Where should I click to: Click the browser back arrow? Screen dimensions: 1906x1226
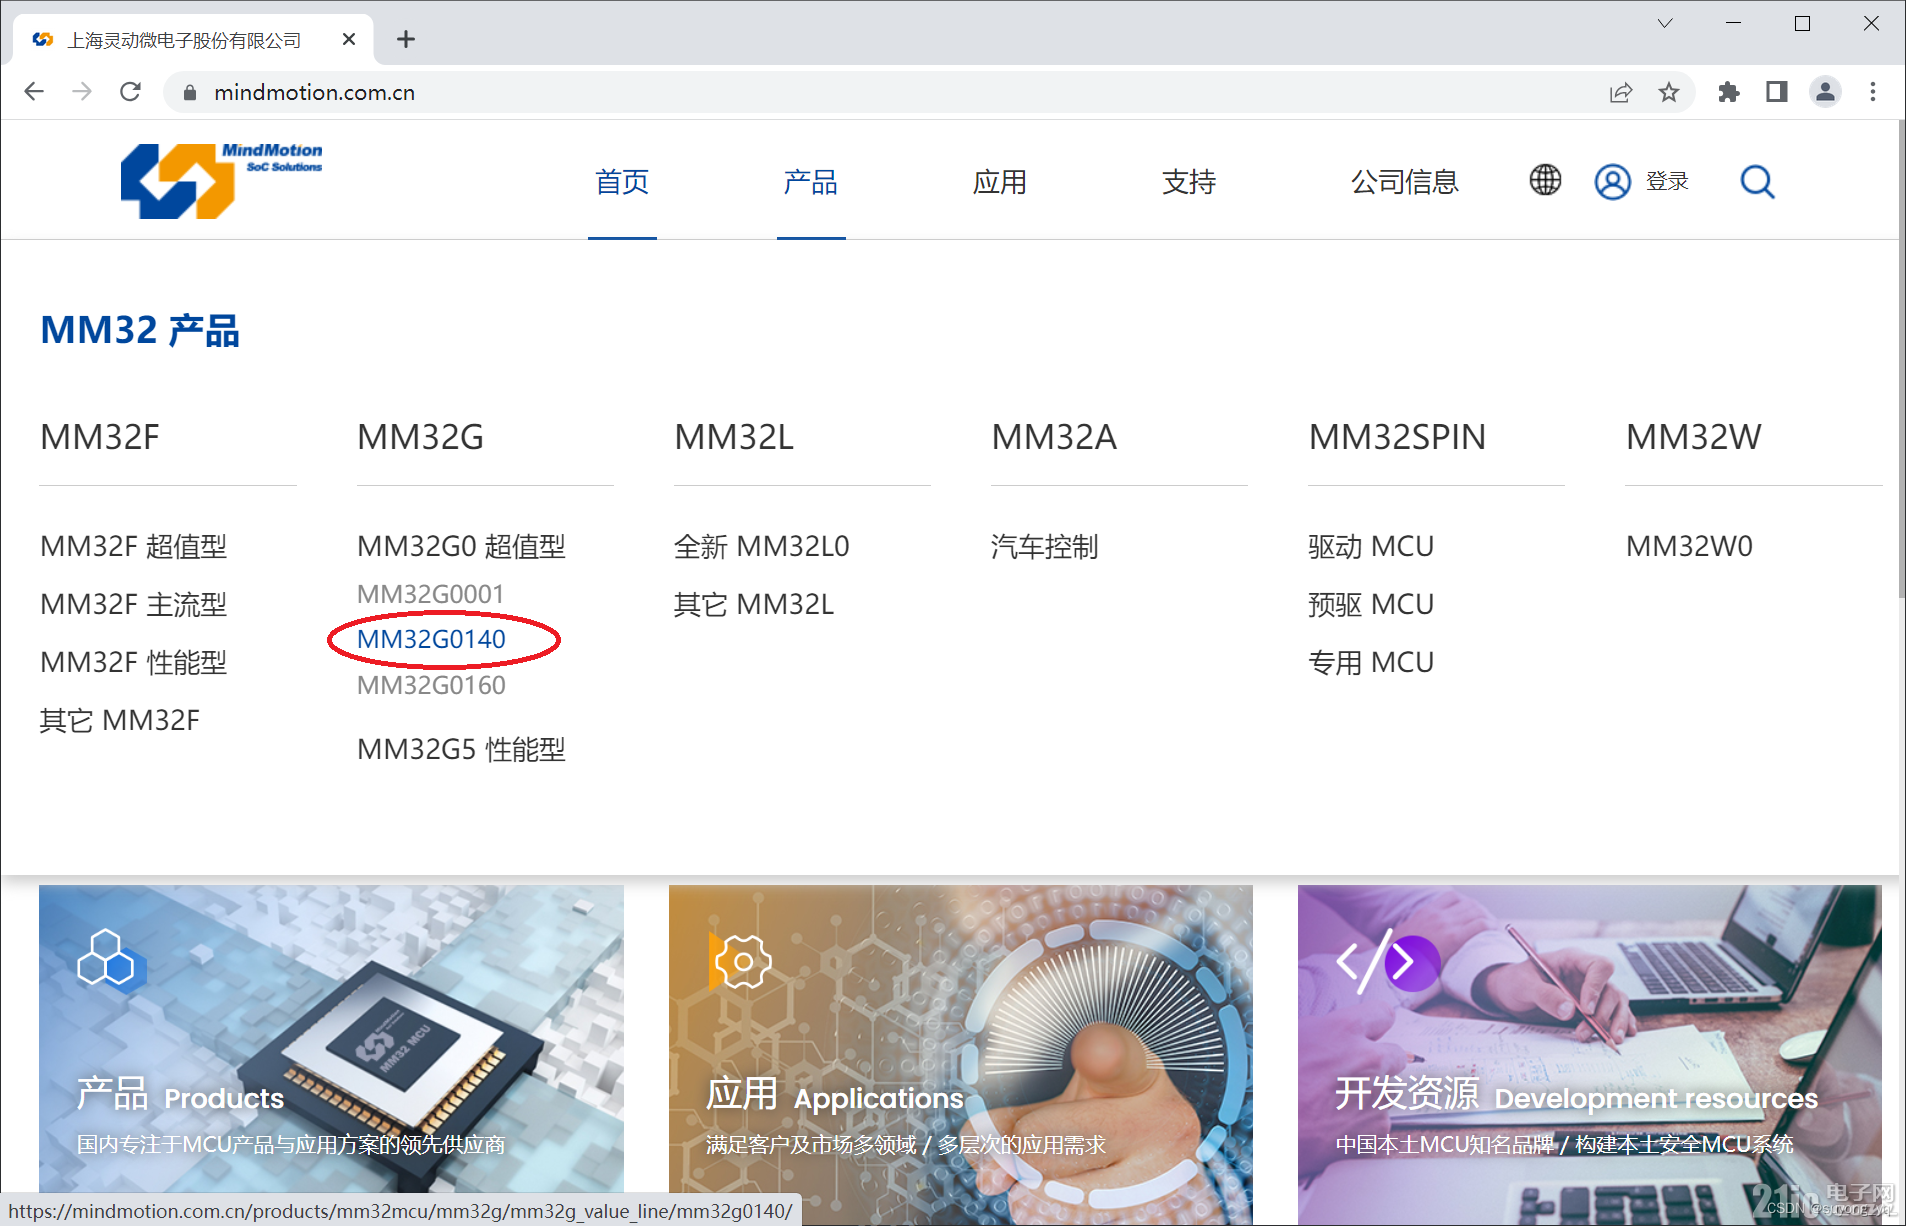pos(34,92)
